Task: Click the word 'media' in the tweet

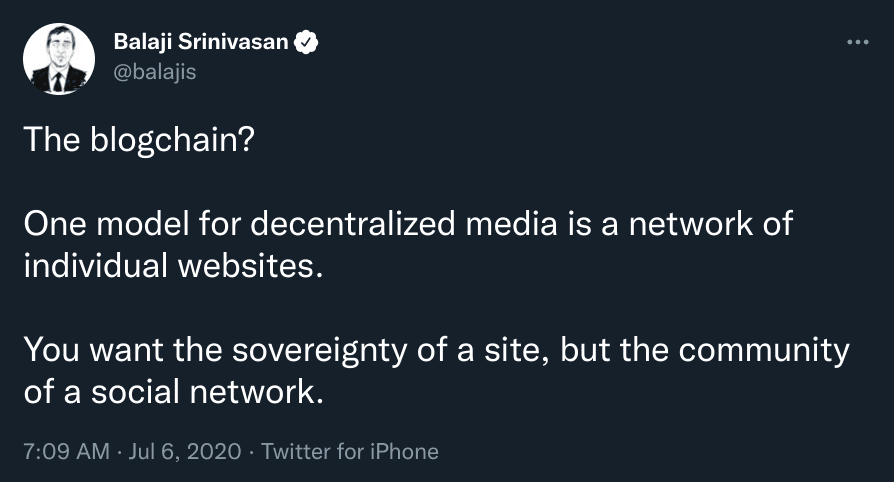Action: pyautogui.click(x=511, y=223)
